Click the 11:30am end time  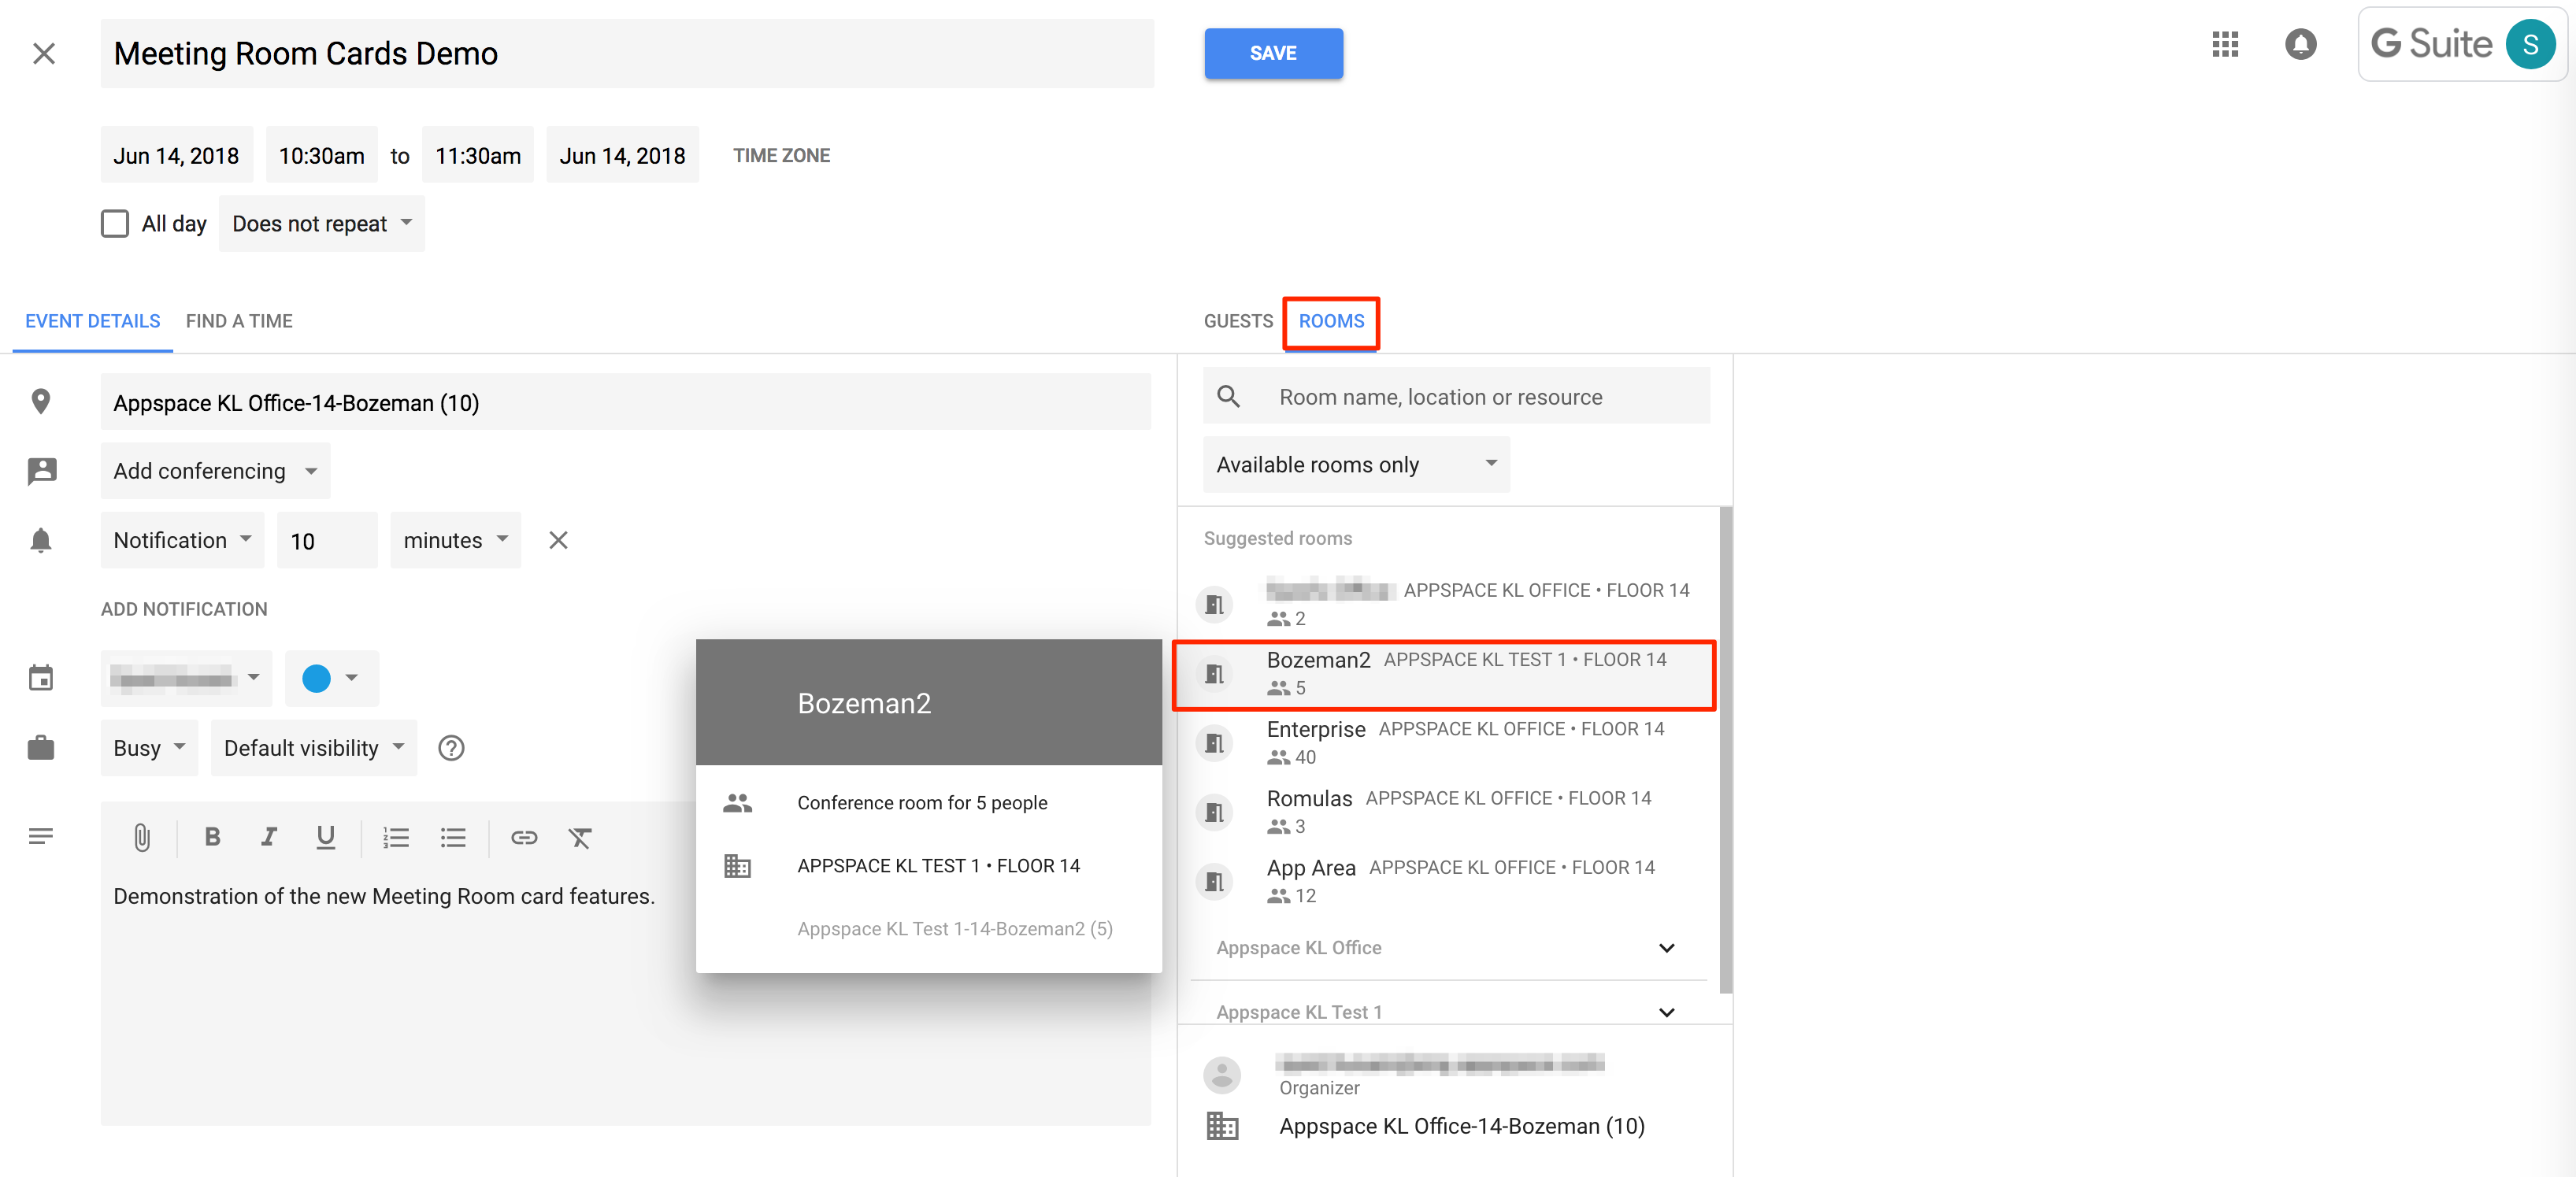477,155
